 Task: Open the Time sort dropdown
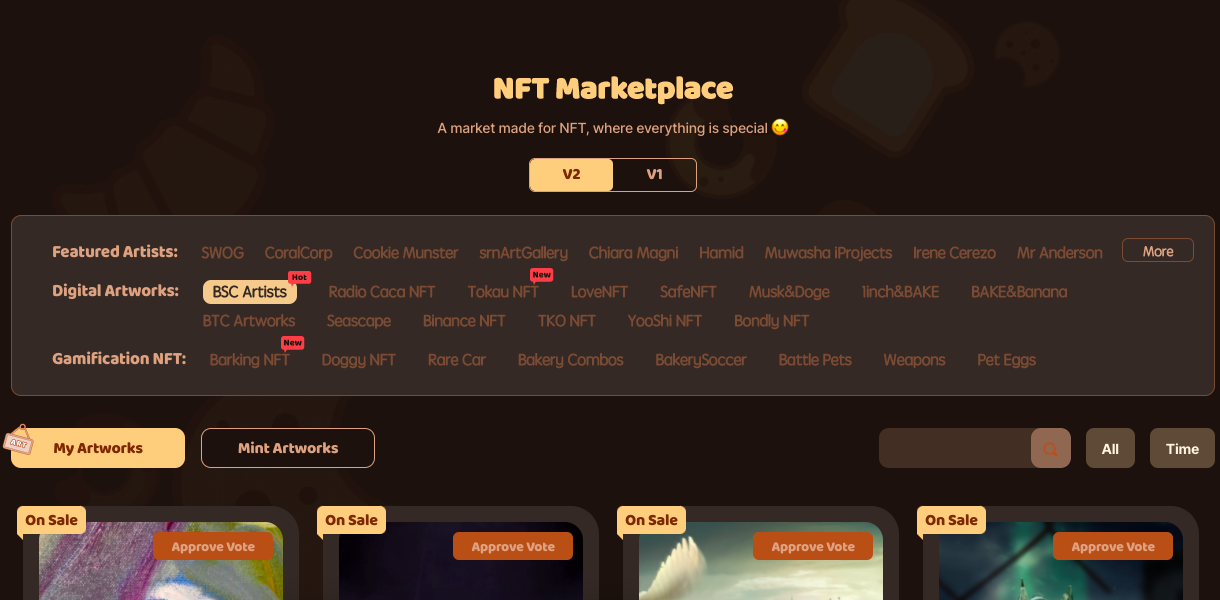click(1182, 448)
